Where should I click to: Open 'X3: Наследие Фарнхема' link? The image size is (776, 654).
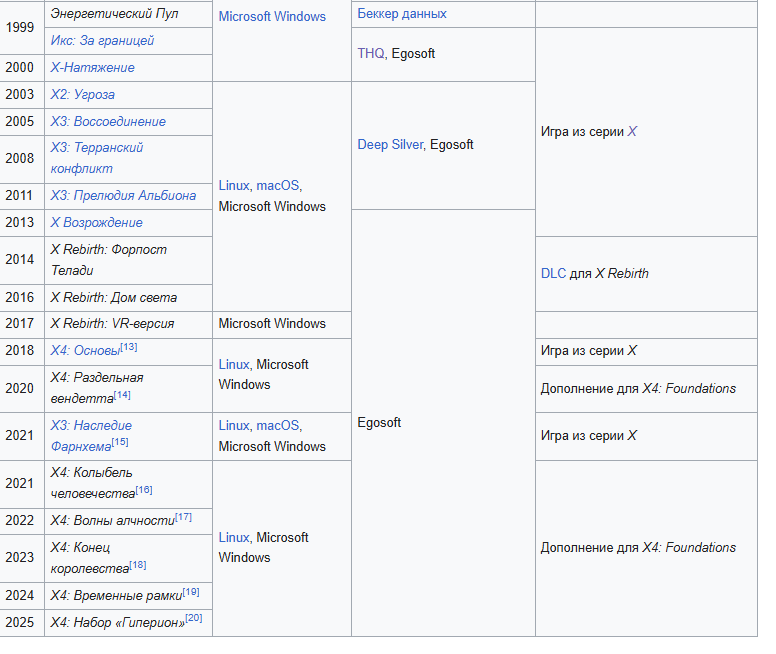click(x=91, y=436)
